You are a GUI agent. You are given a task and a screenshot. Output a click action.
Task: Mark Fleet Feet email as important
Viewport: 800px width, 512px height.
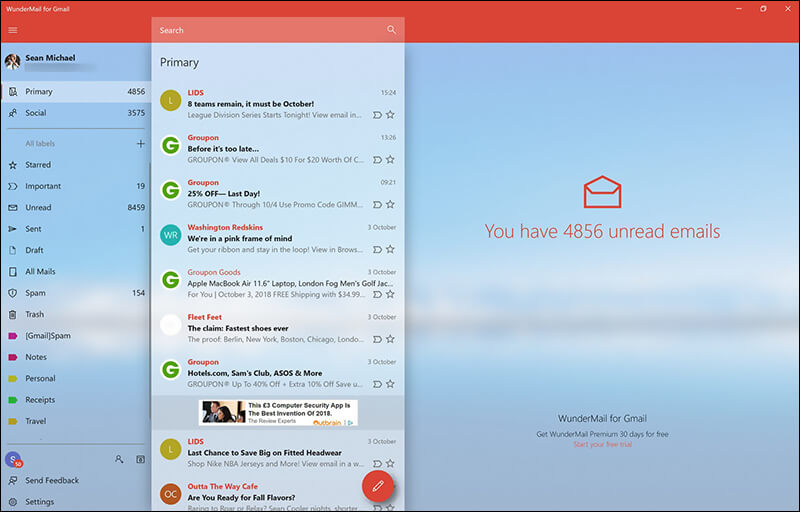377,340
